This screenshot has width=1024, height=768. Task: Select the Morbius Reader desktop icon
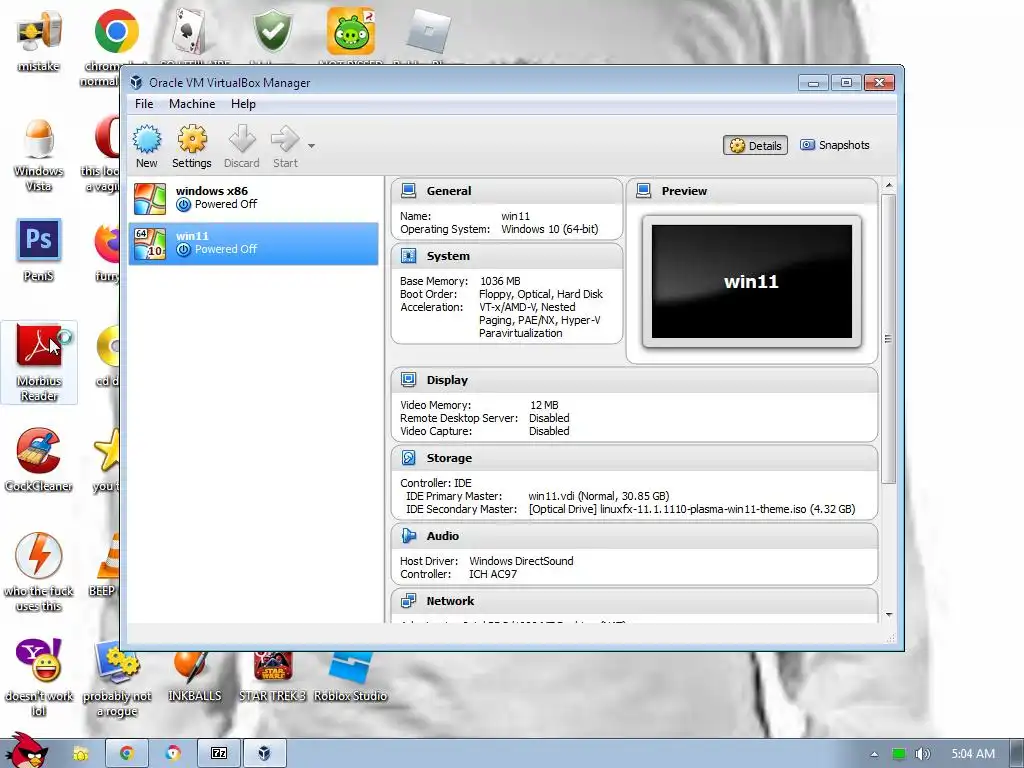[39, 362]
